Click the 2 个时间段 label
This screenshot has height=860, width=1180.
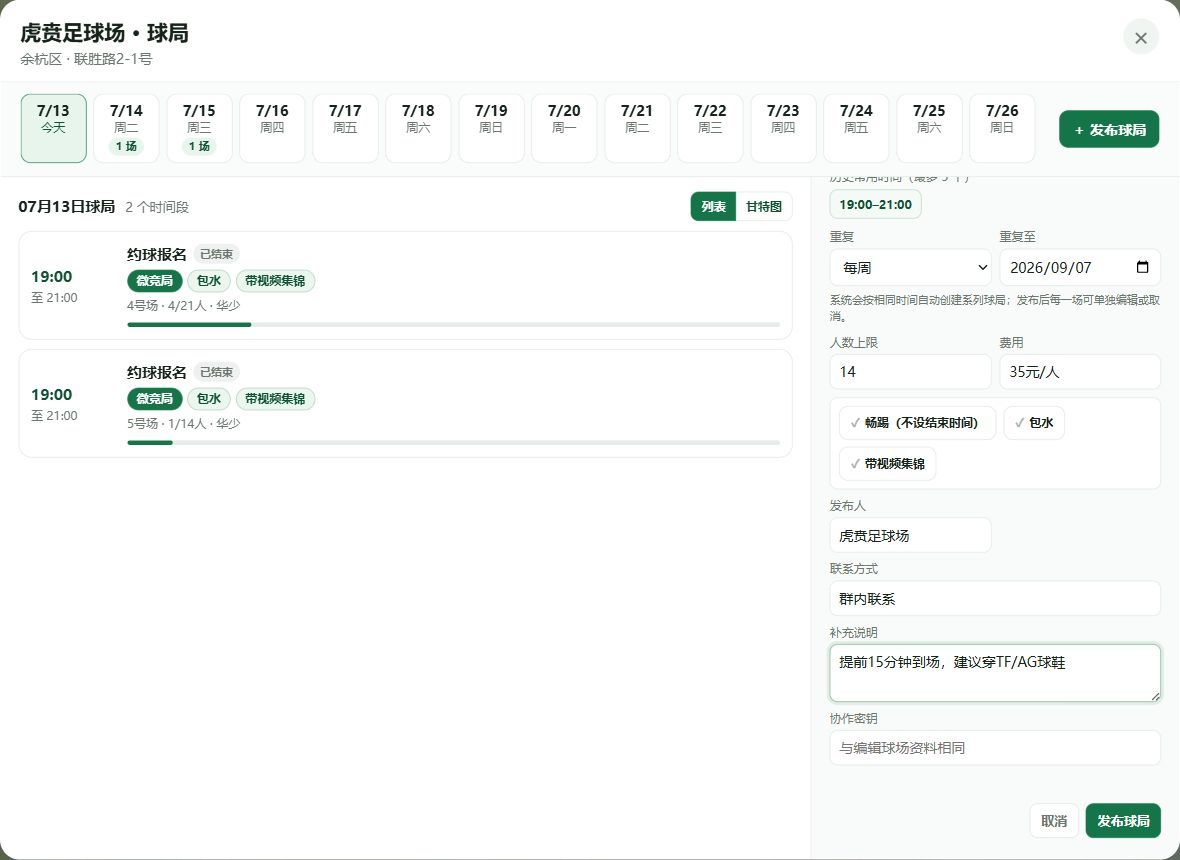point(157,207)
